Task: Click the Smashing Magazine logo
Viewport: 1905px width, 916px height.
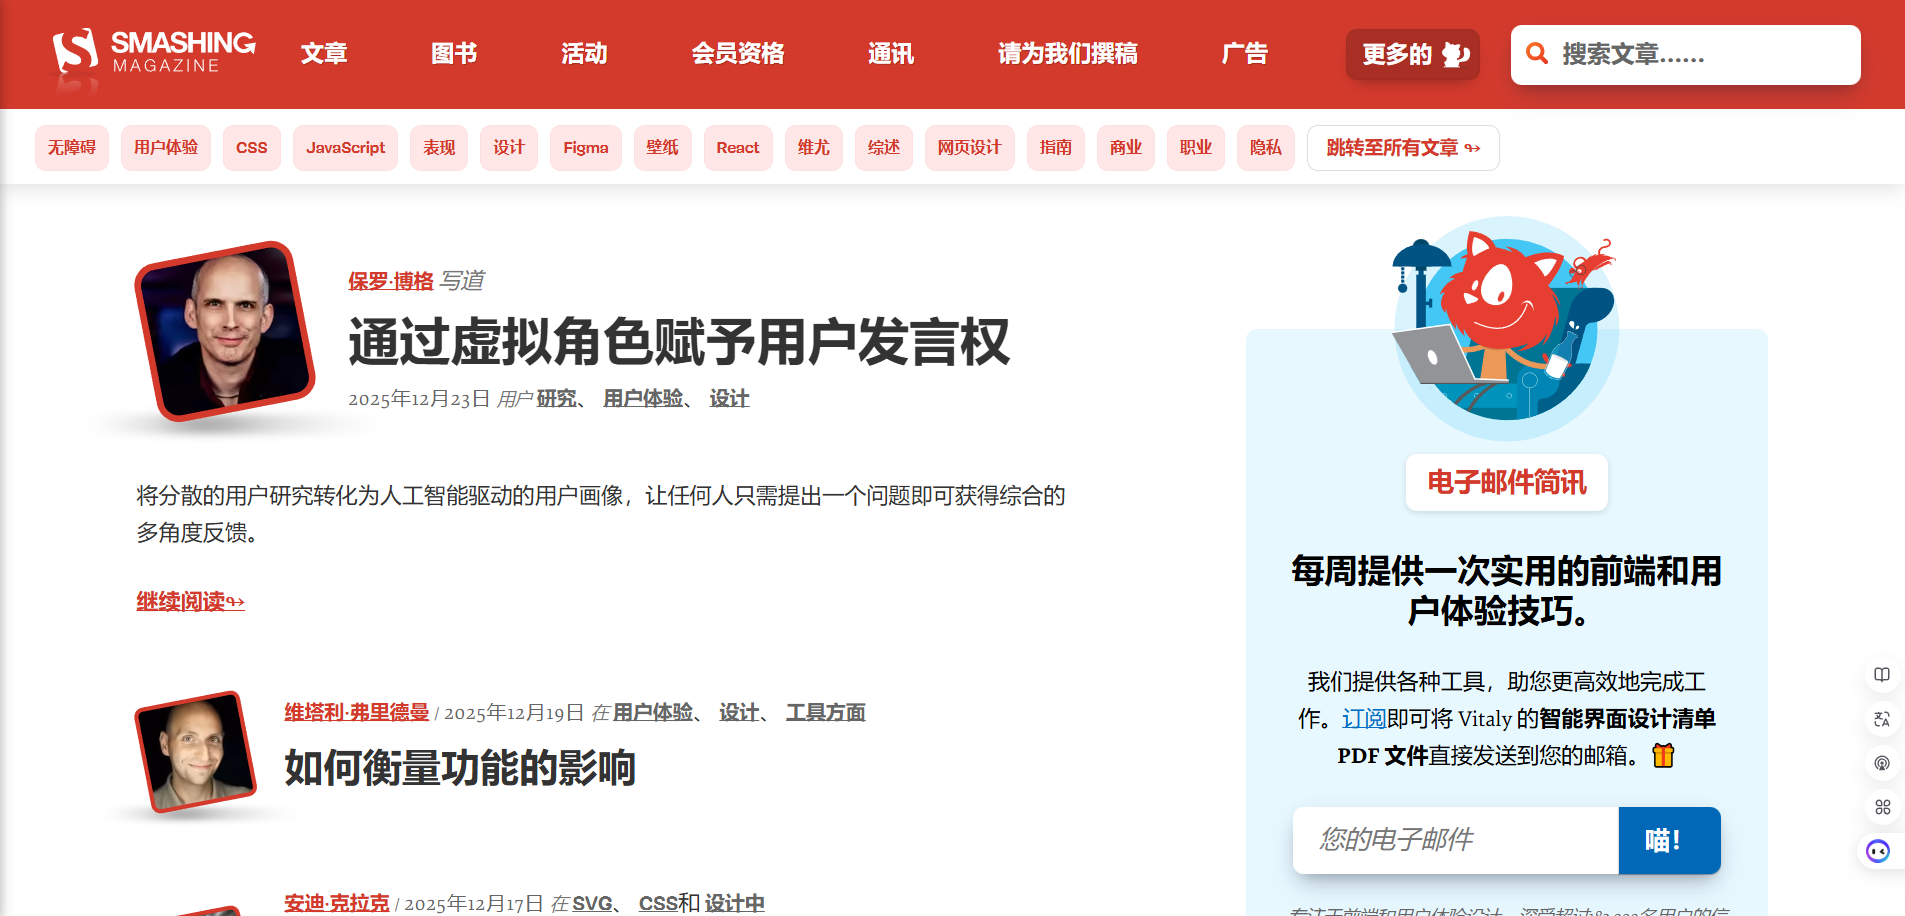Action: [154, 53]
